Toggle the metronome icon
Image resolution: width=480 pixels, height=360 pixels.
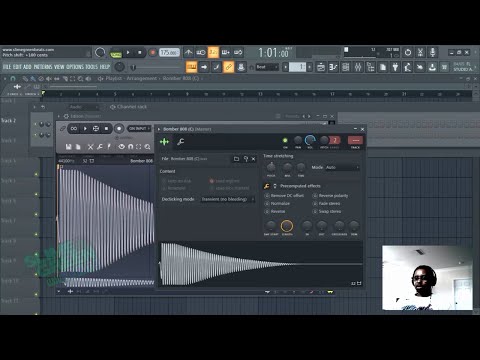click(189, 52)
